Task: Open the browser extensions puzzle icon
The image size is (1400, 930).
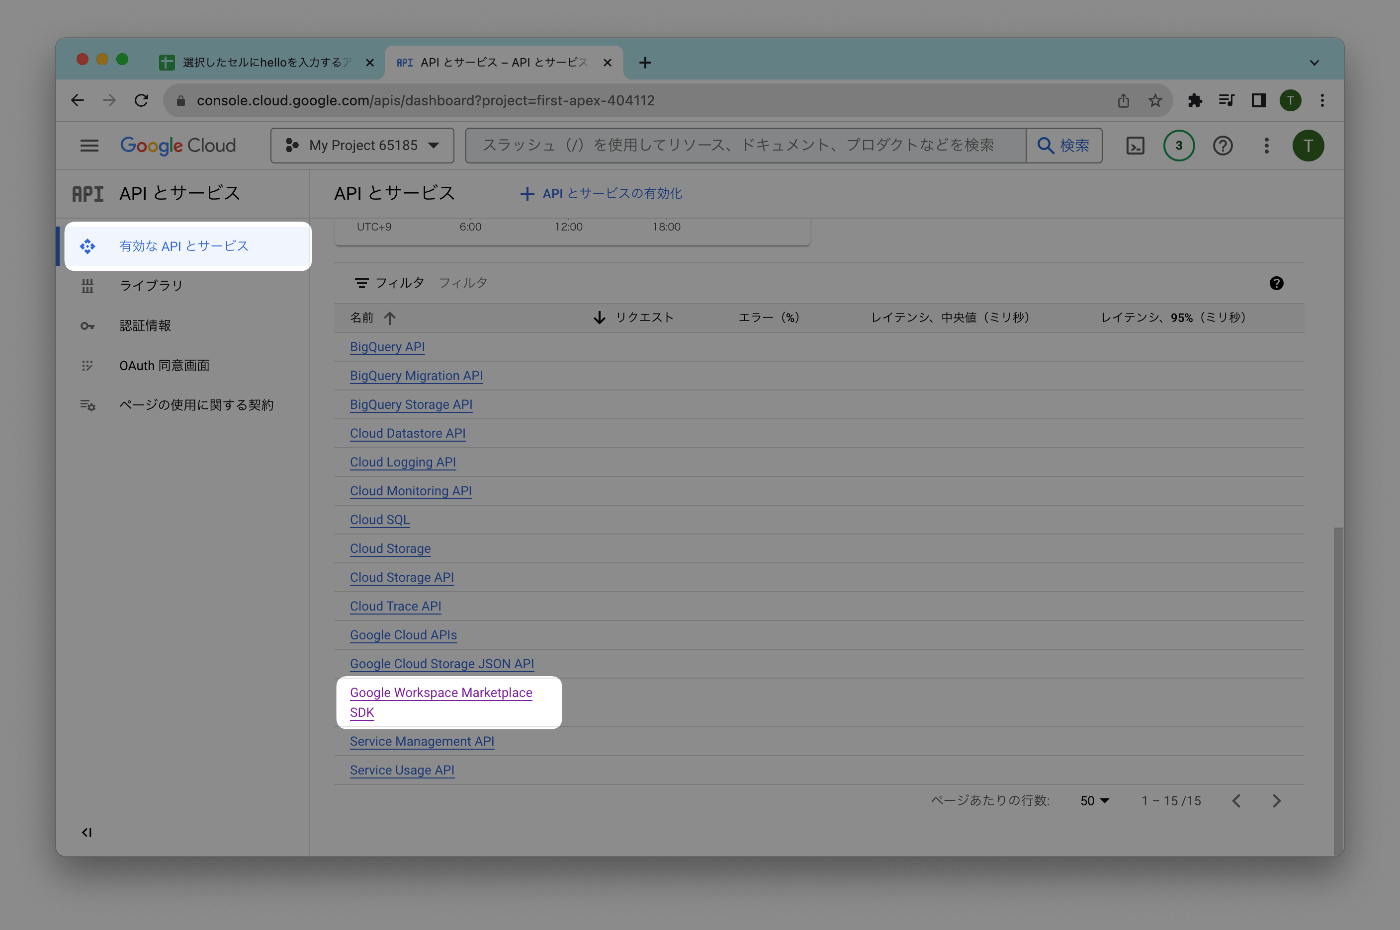Action: coord(1195,100)
